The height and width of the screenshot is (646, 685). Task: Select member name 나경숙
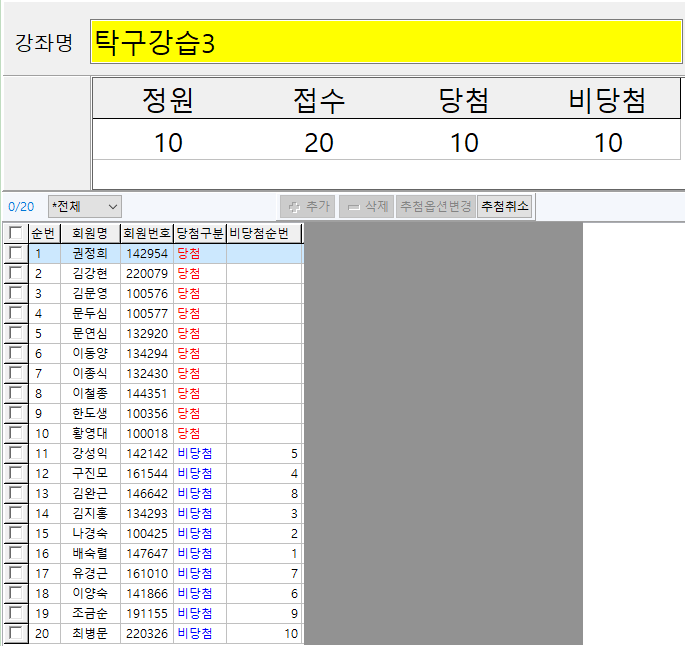point(90,533)
